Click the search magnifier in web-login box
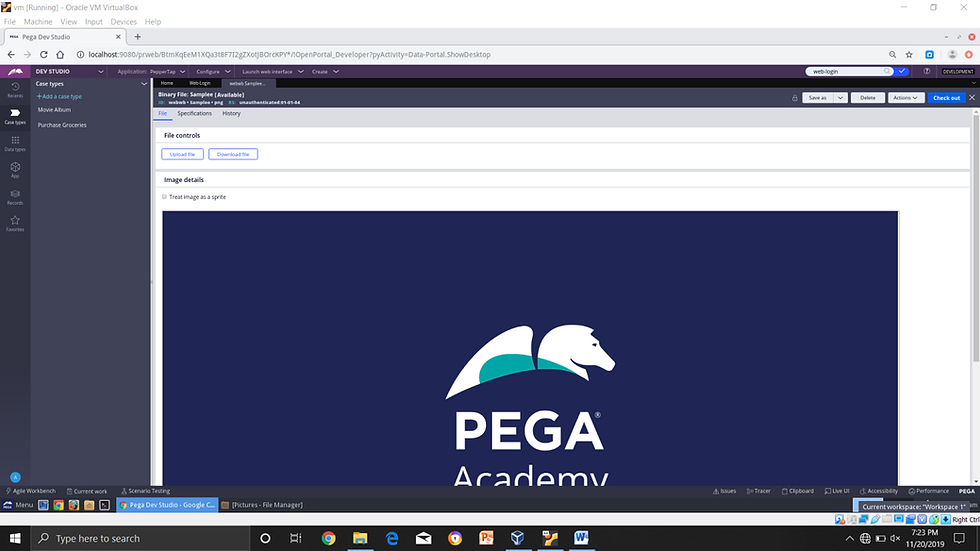This screenshot has height=551, width=980. tap(887, 71)
